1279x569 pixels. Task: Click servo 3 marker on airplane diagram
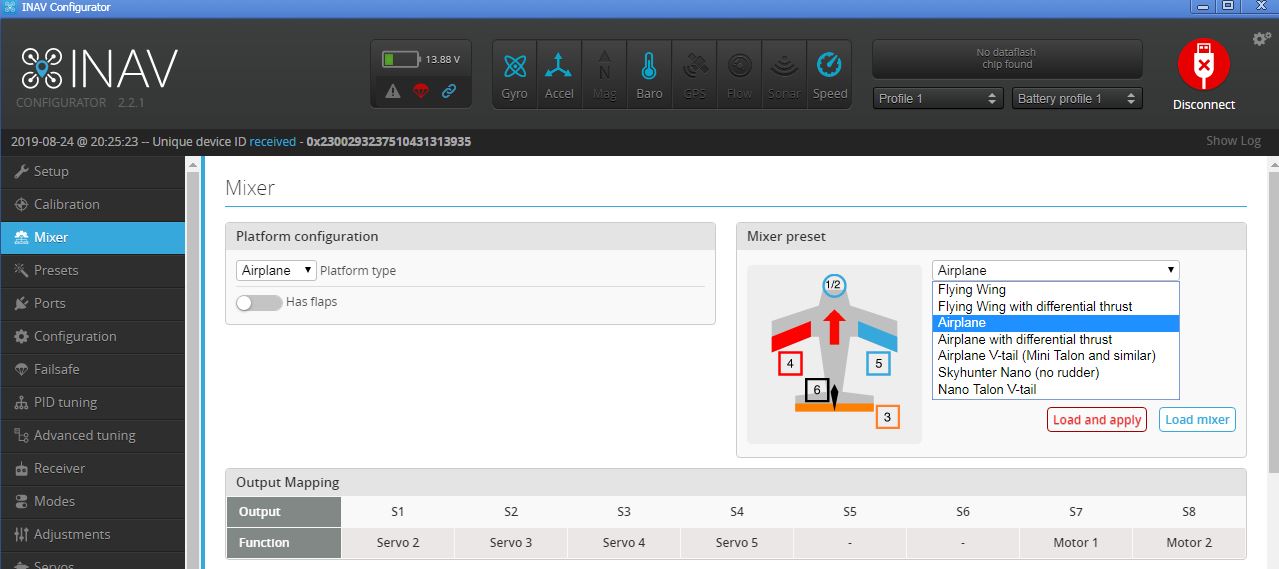pos(887,417)
